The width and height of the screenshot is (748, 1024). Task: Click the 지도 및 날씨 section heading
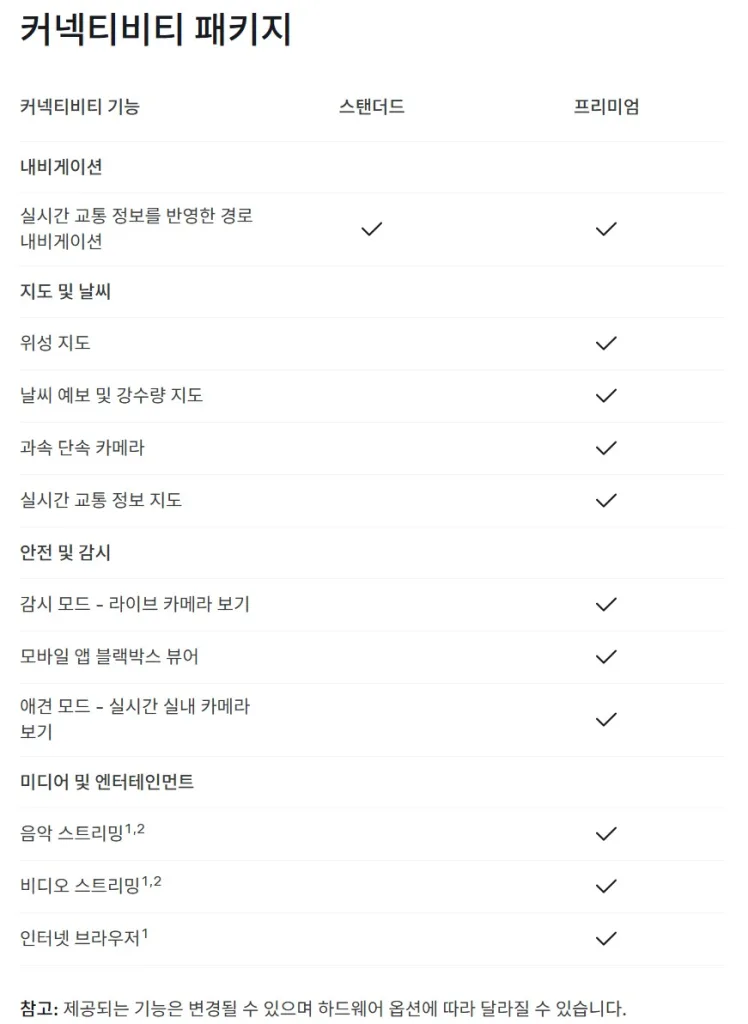click(x=65, y=292)
